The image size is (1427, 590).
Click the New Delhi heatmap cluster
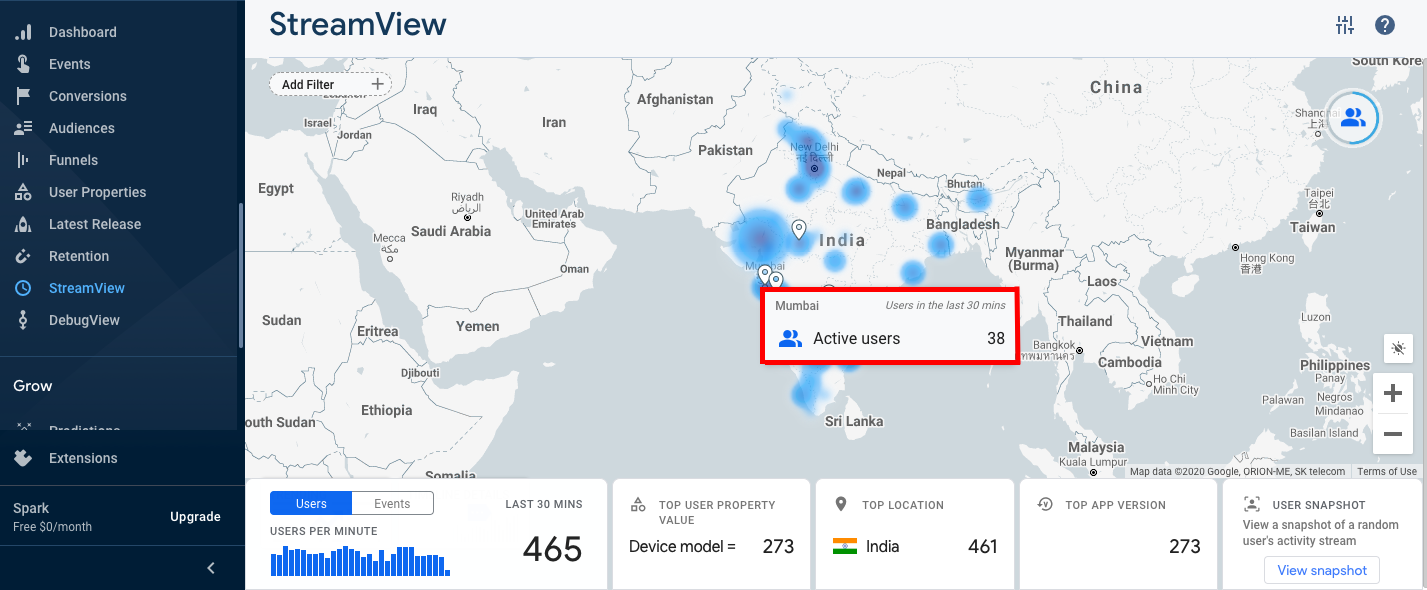click(811, 155)
